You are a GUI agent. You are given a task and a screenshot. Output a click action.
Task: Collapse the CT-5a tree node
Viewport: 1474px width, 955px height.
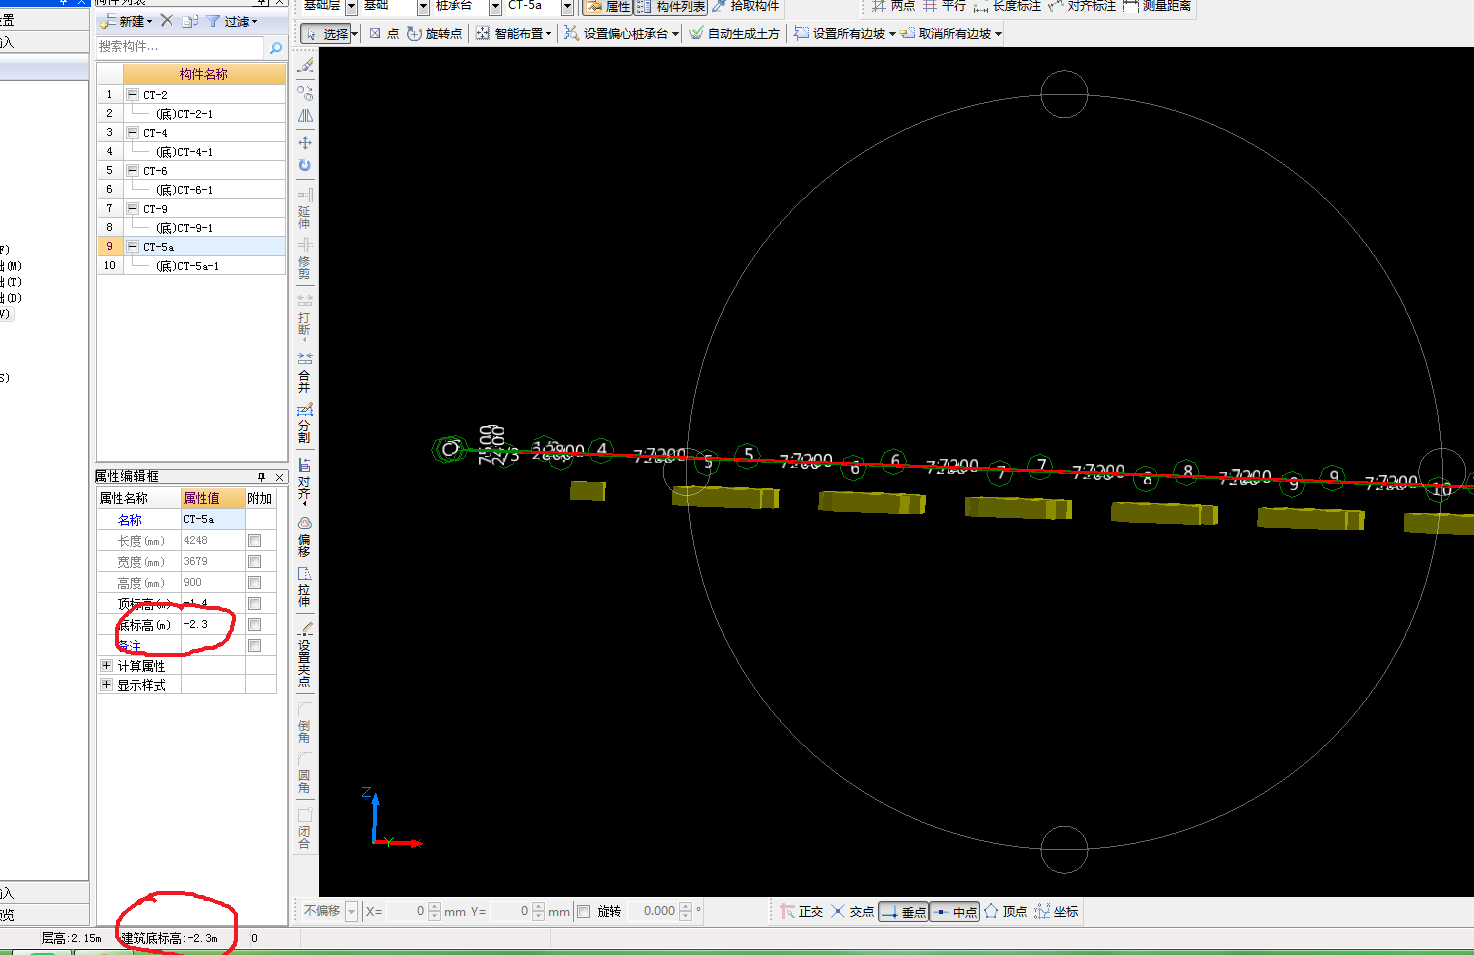click(133, 246)
